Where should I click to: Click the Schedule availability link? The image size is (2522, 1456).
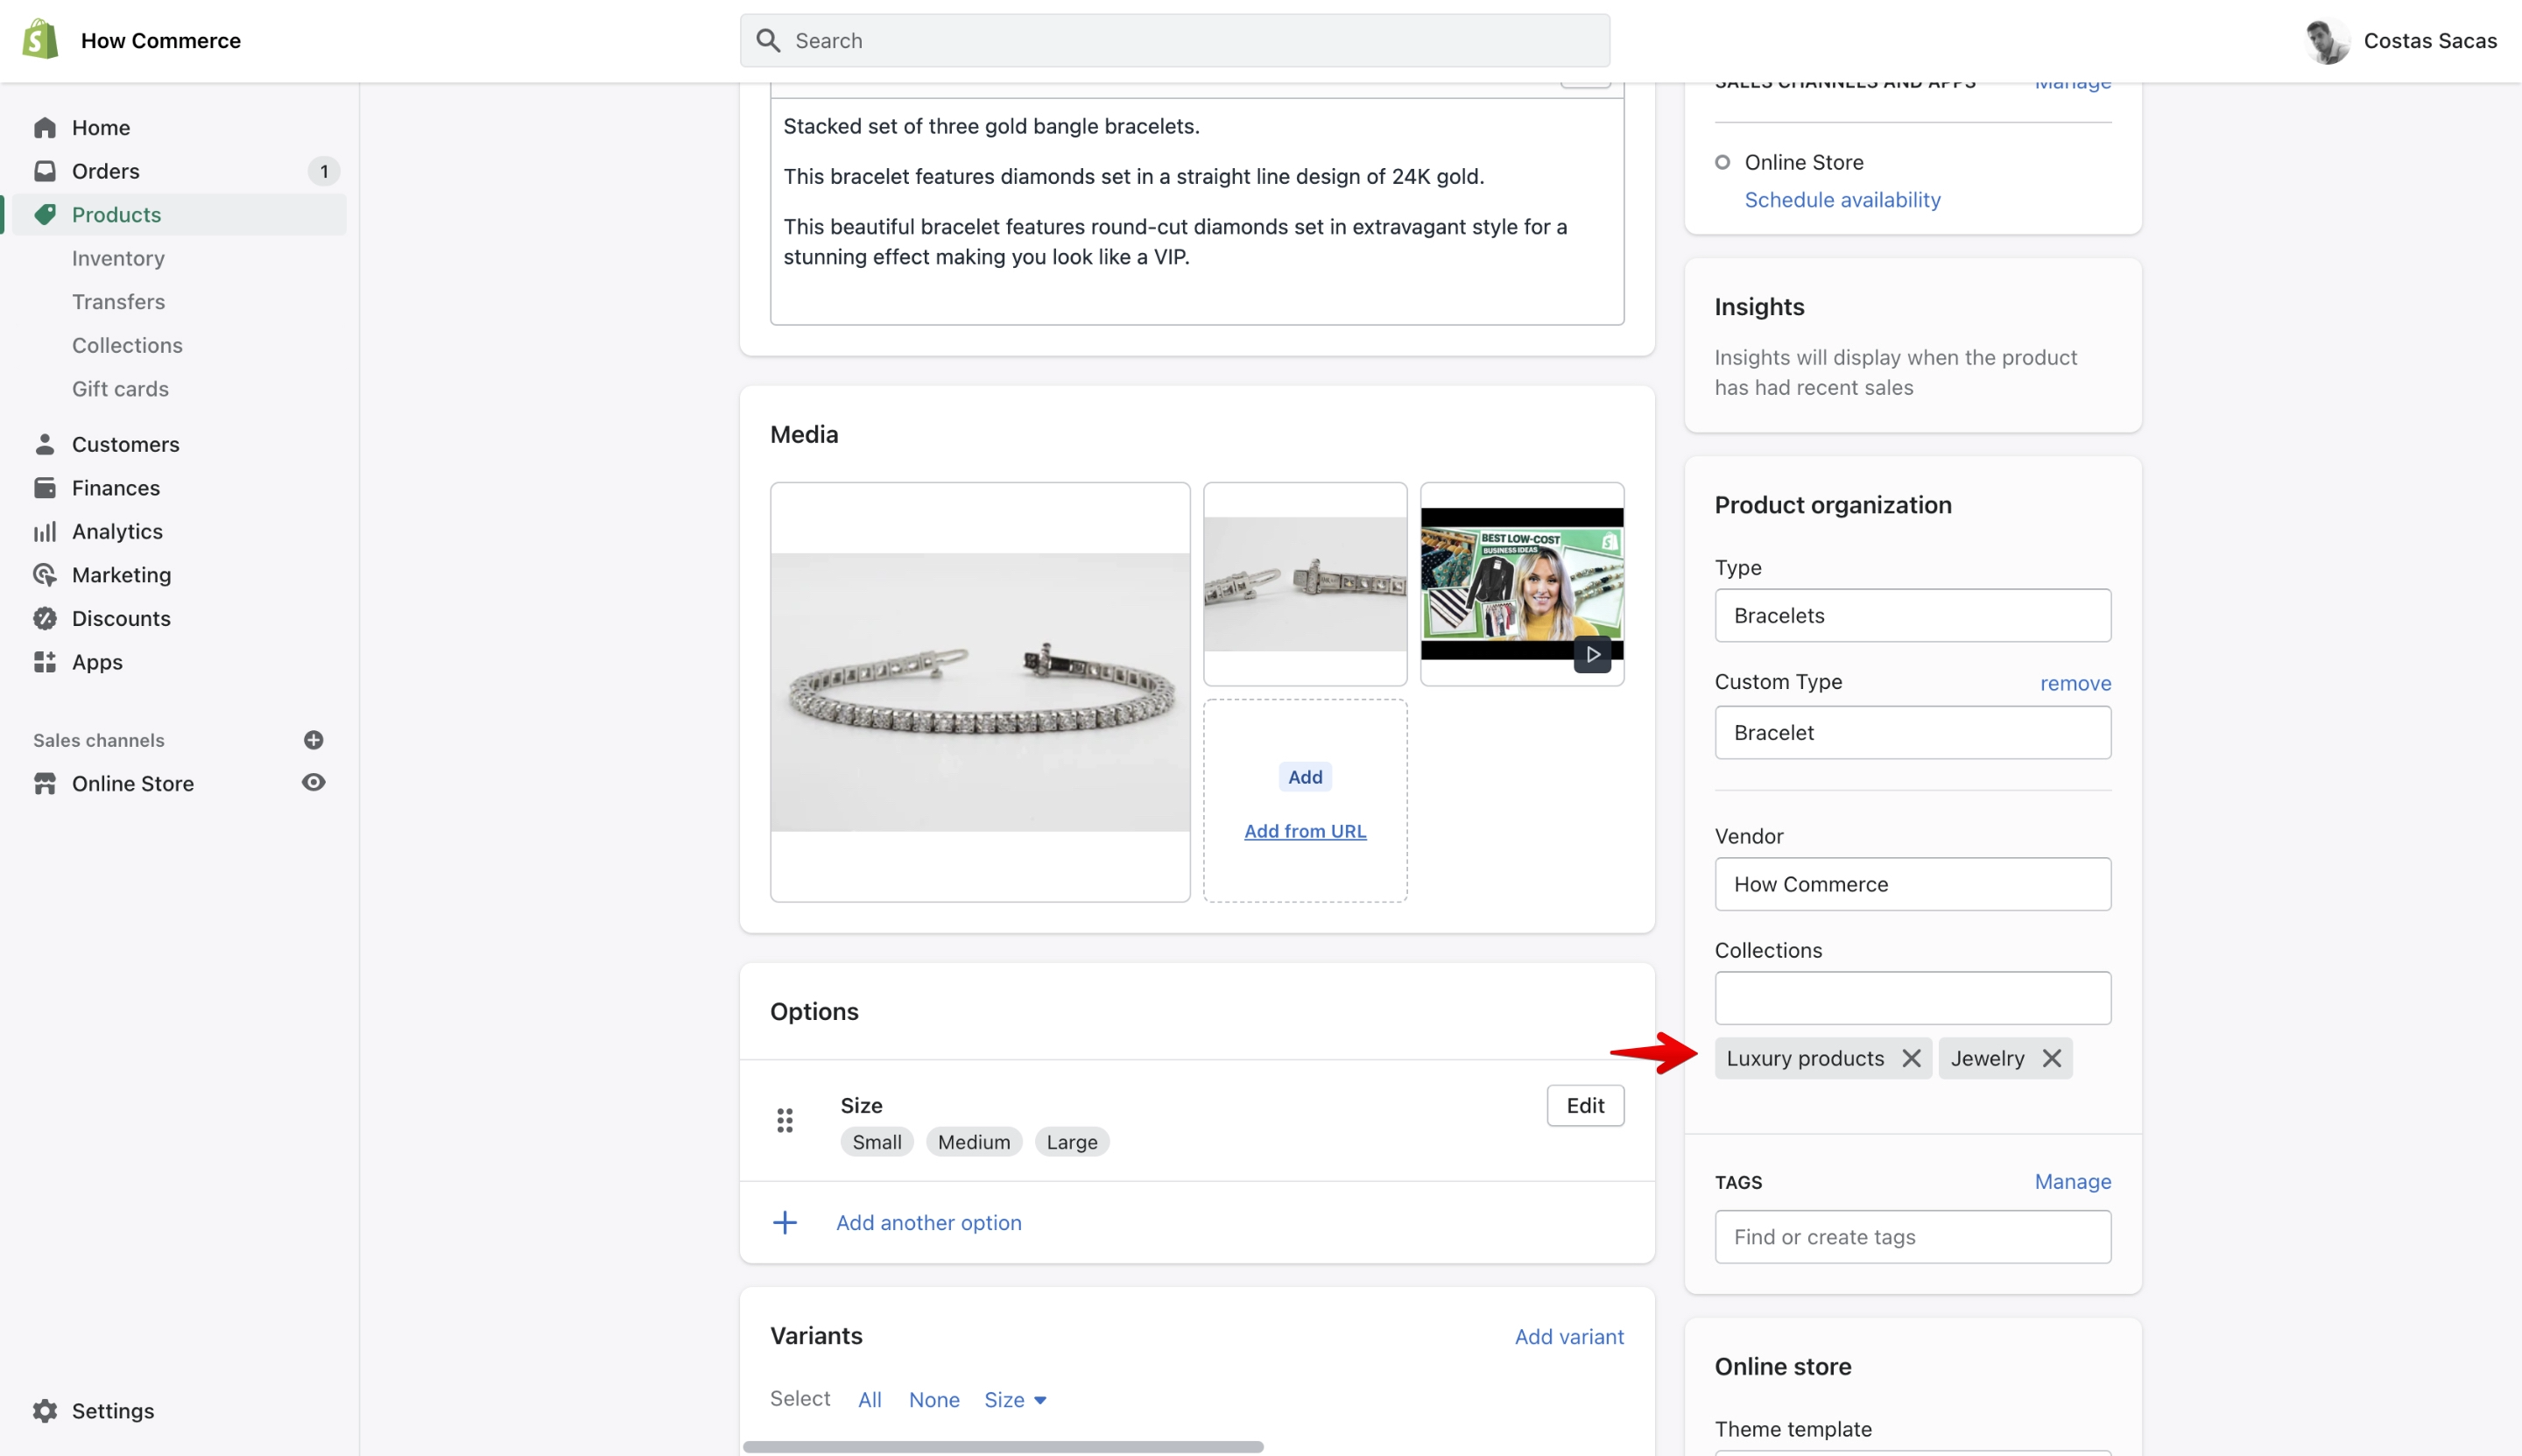[x=1842, y=200]
